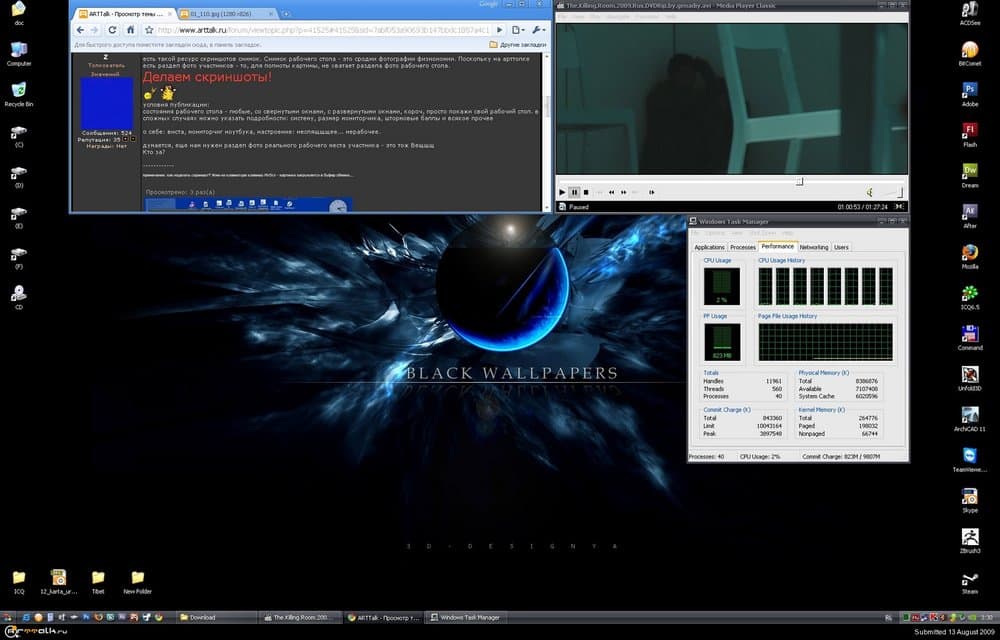
Task: Open the CD drive desktop icon
Action: tap(18, 297)
